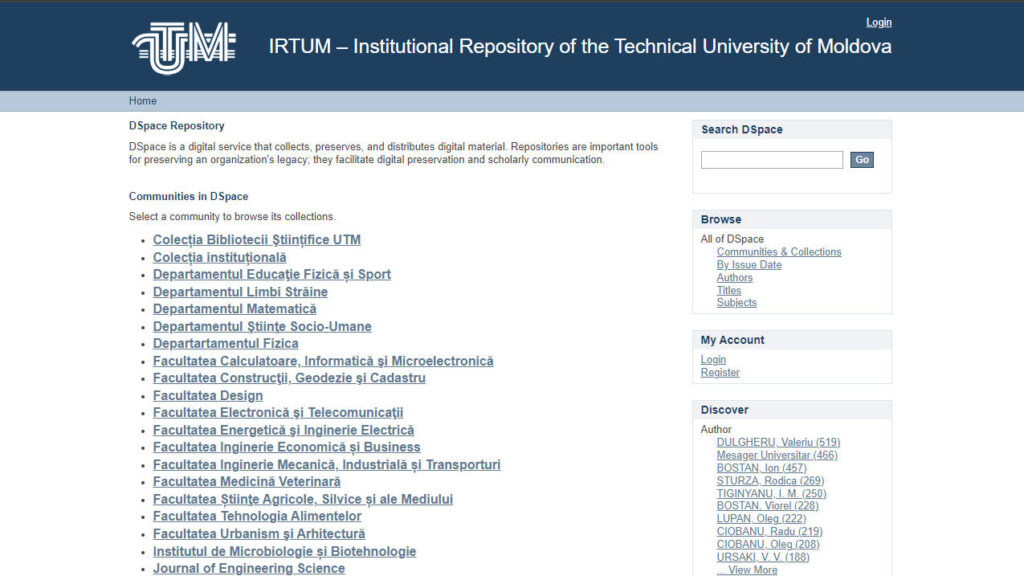1024x576 pixels.
Task: Open Departamentul Limbi Străine
Action: (x=240, y=292)
